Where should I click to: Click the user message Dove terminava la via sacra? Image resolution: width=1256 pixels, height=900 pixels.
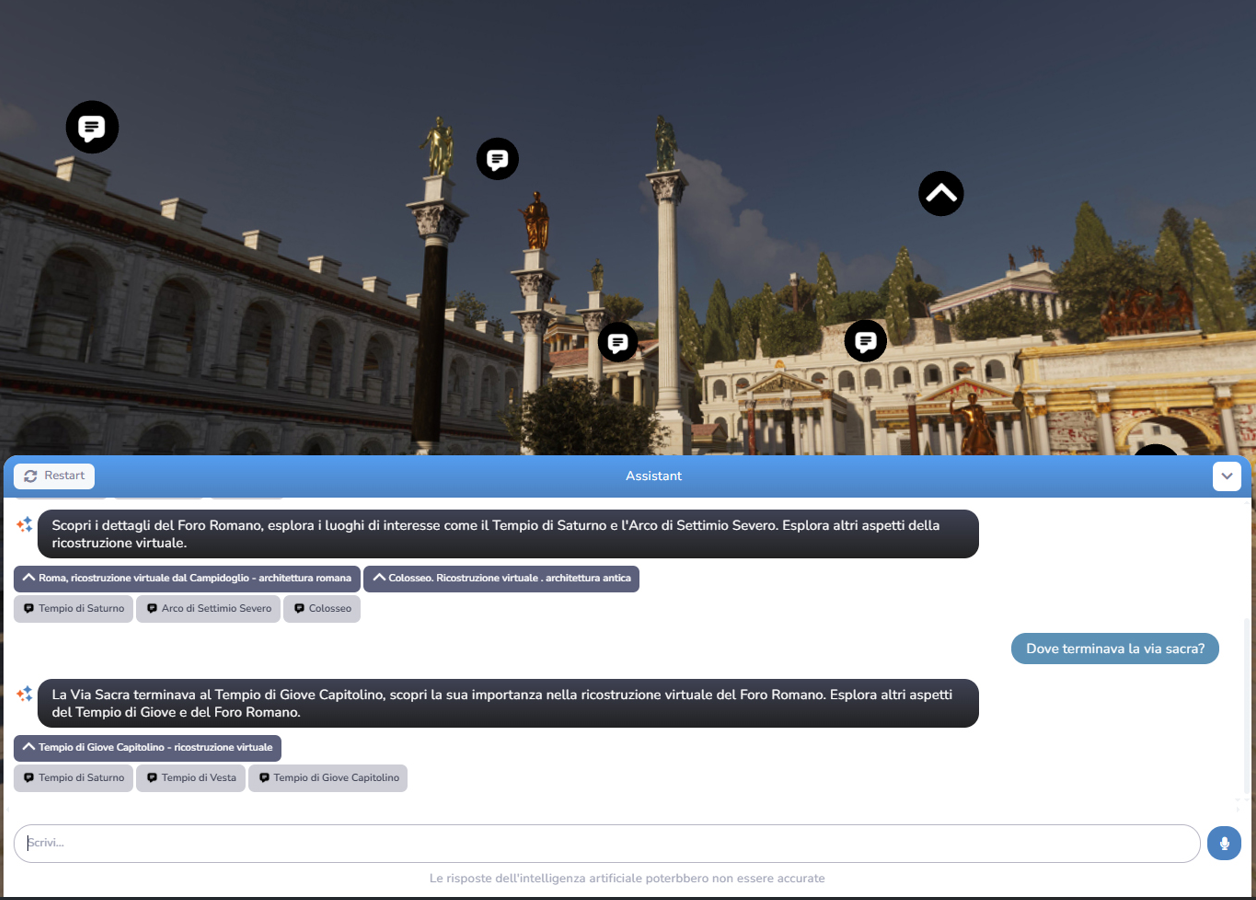coord(1114,649)
